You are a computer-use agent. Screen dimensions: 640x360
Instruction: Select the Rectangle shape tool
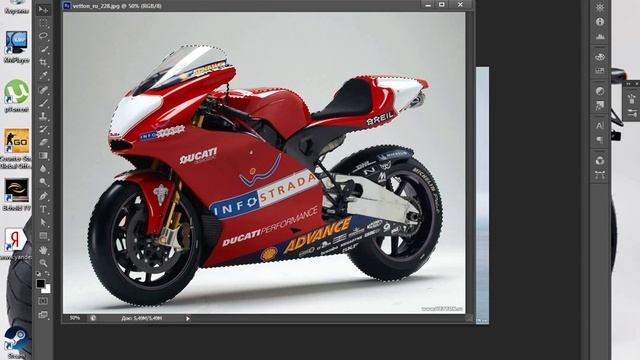[x=43, y=236]
